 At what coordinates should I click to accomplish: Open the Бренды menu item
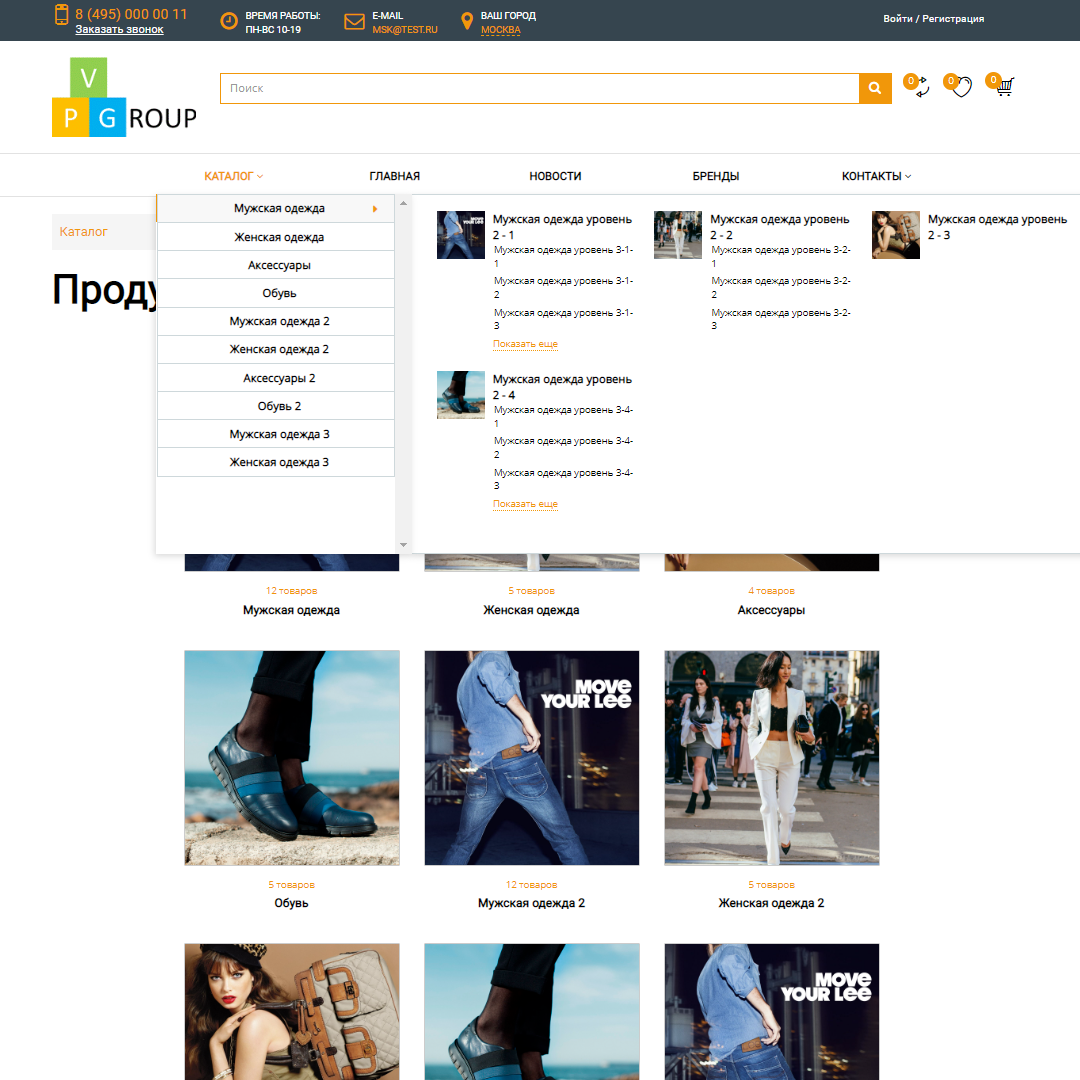click(x=716, y=176)
